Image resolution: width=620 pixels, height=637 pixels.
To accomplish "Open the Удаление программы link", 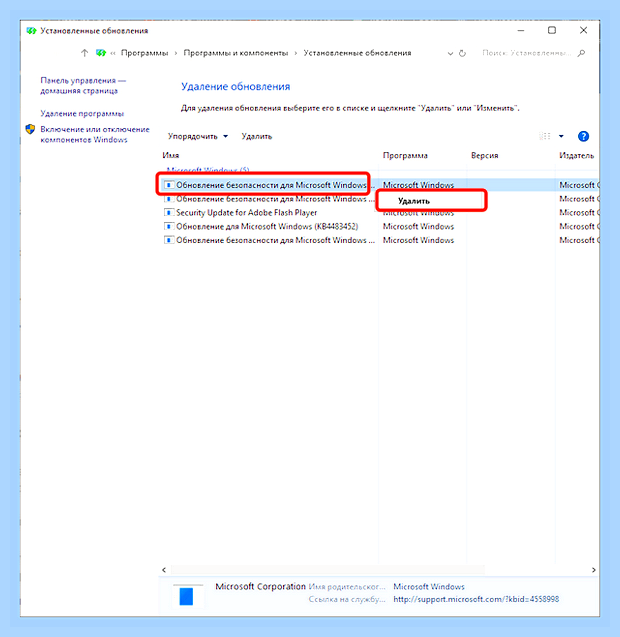I will pyautogui.click(x=82, y=114).
